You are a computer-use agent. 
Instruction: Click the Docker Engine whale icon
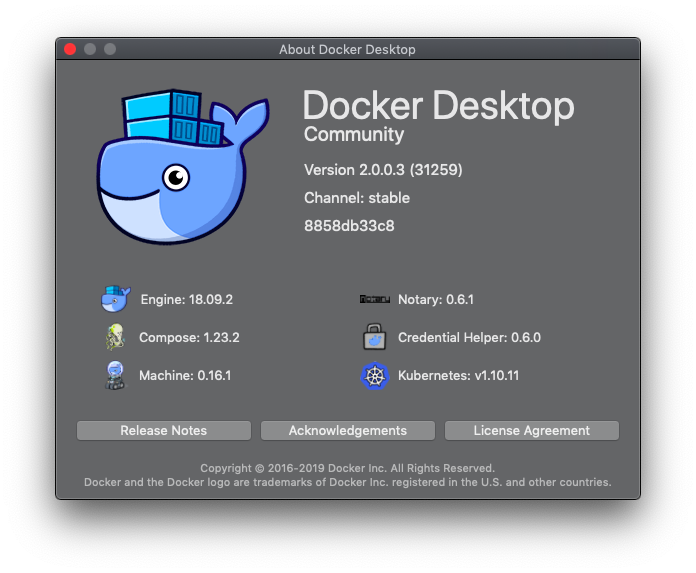[x=116, y=299]
